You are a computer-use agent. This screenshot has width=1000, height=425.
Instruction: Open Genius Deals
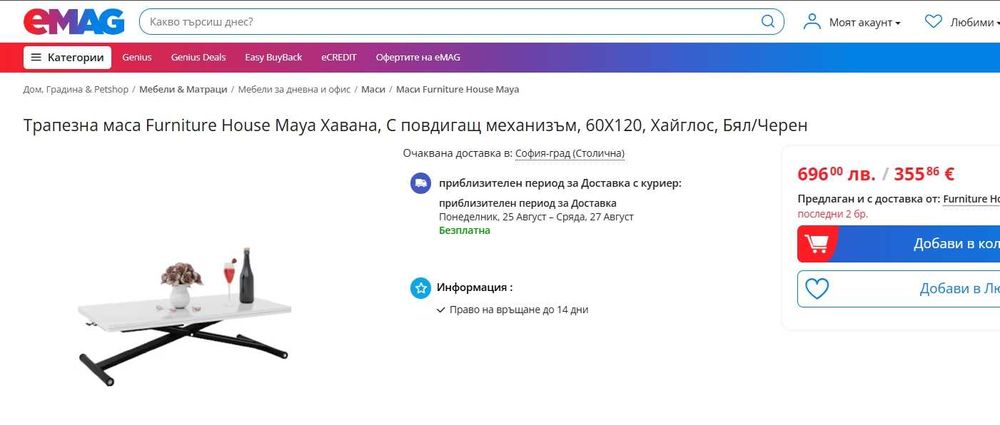click(x=198, y=57)
